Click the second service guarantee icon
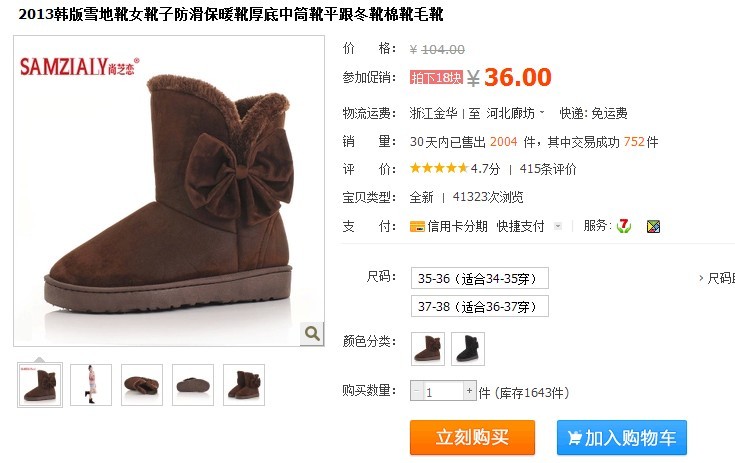Viewport: 735px width, 463px height. tap(653, 227)
